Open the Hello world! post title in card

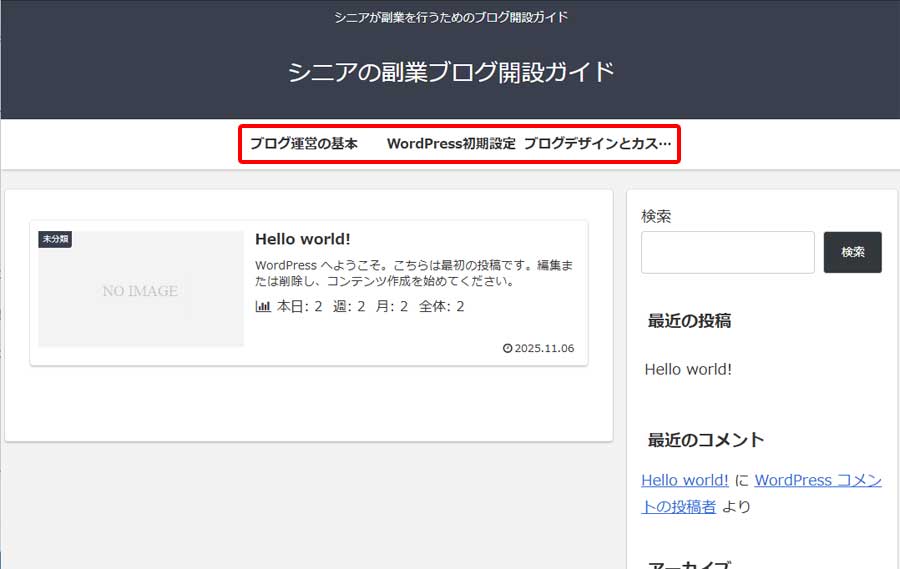[x=302, y=239]
